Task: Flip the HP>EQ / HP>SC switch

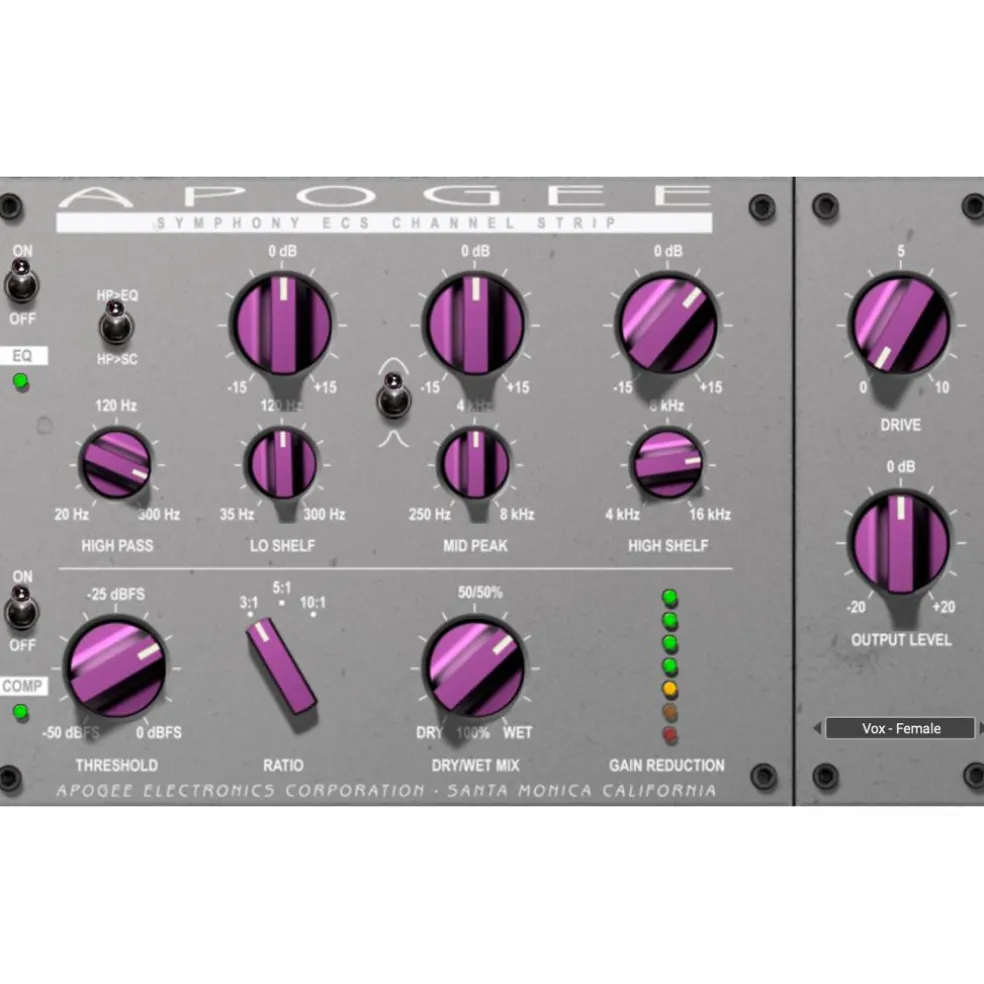Action: [117, 323]
